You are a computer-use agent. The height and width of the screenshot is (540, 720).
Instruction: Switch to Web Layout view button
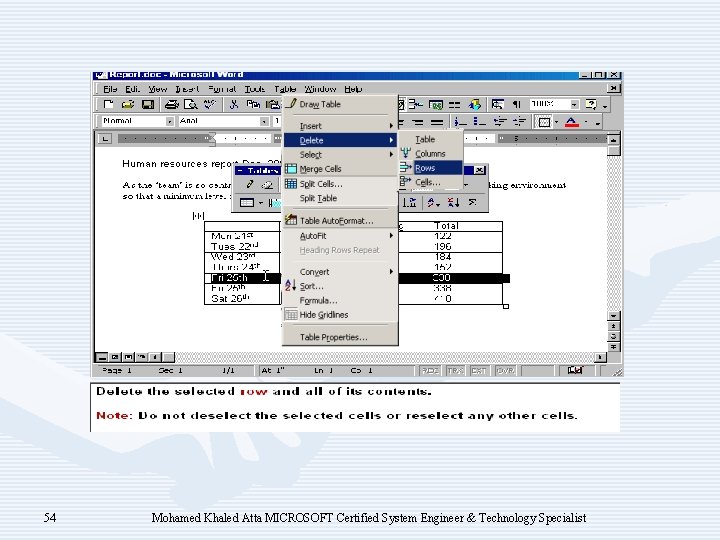click(115, 357)
